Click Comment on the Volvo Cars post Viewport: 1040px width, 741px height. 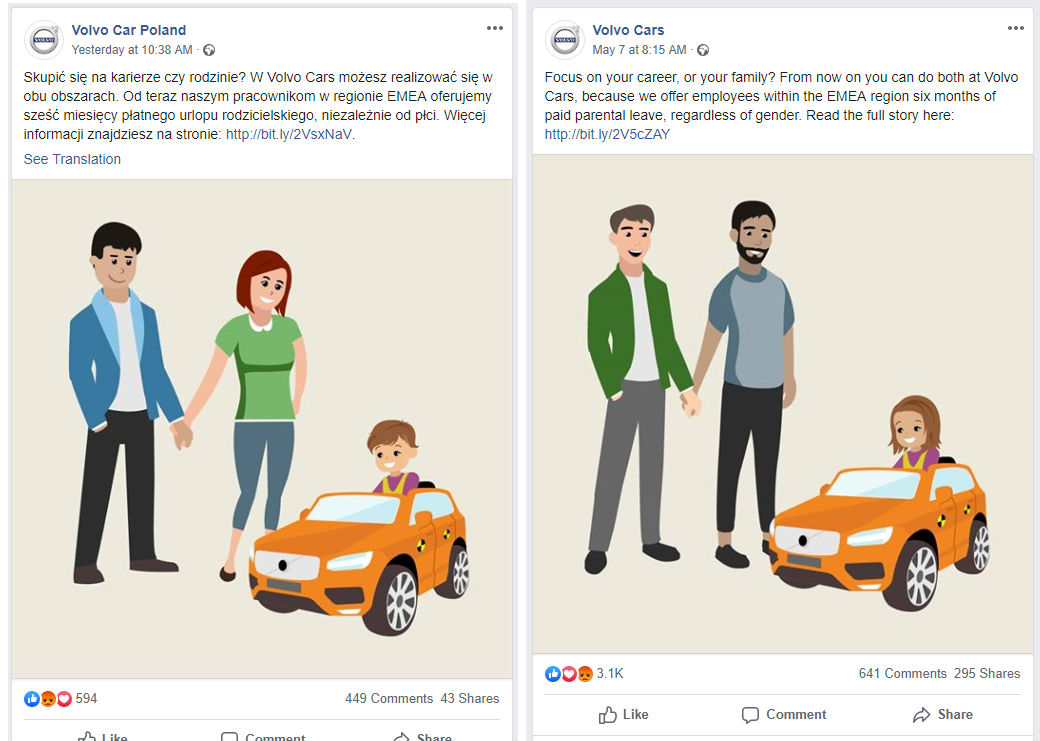point(784,714)
